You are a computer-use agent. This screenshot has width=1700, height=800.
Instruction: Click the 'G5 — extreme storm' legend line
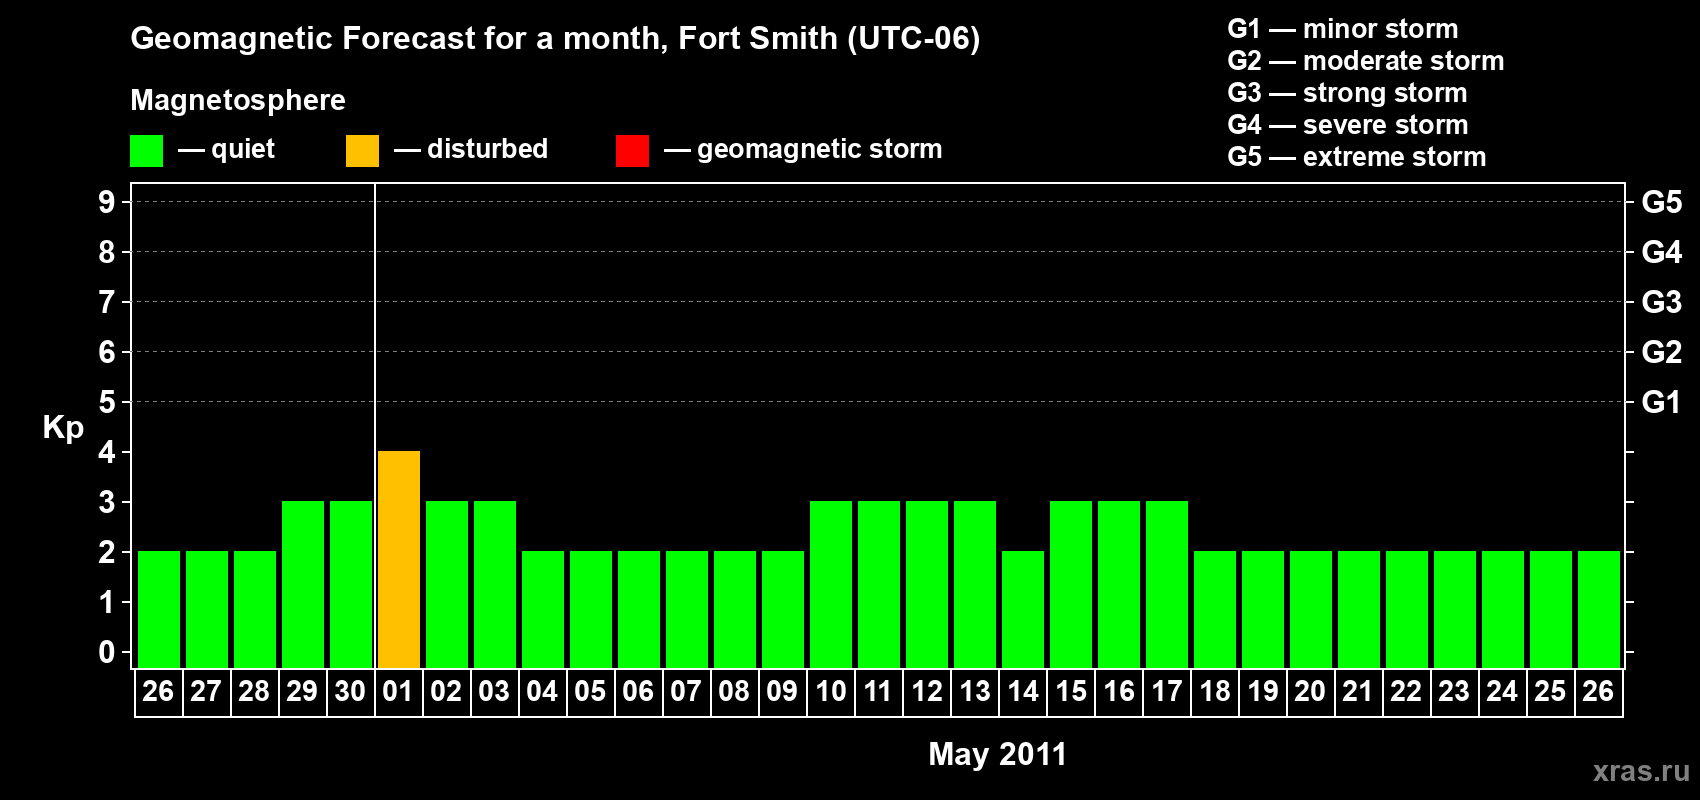[1357, 157]
